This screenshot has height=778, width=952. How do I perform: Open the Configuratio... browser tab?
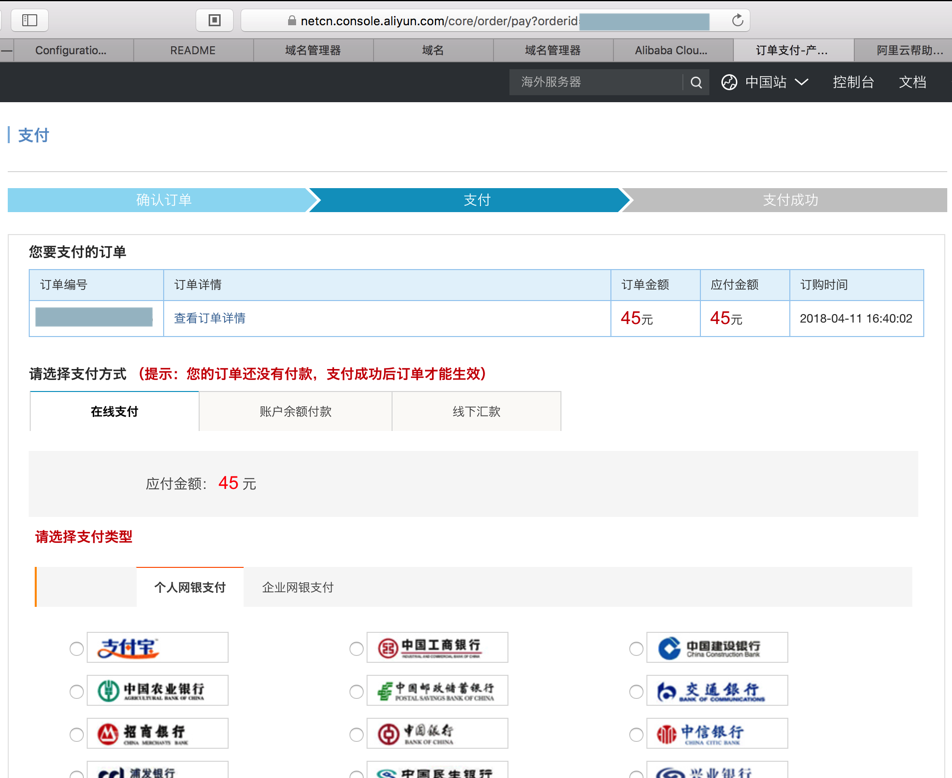coord(71,50)
